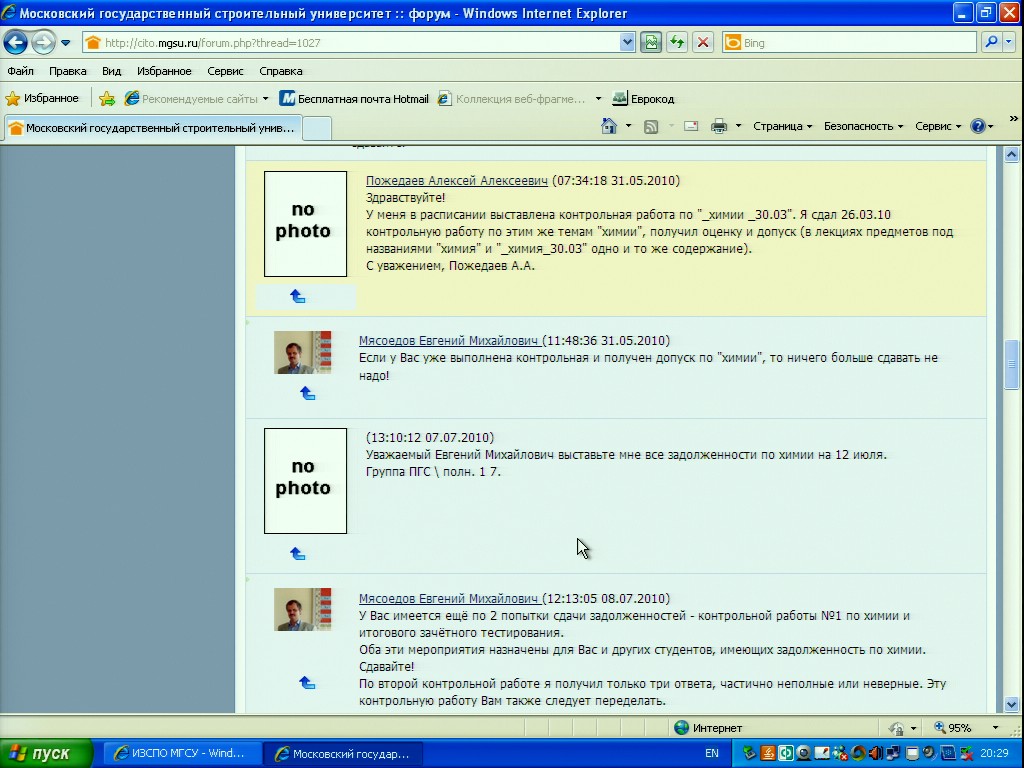Click the Bing search box
The height and width of the screenshot is (768, 1024).
pyautogui.click(x=849, y=43)
